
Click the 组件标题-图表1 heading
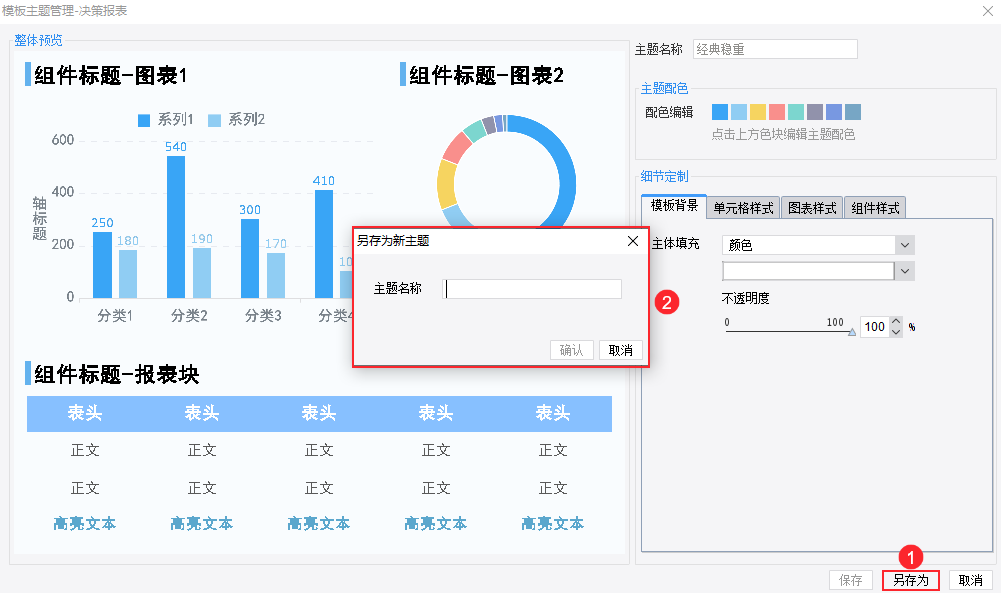coord(110,75)
